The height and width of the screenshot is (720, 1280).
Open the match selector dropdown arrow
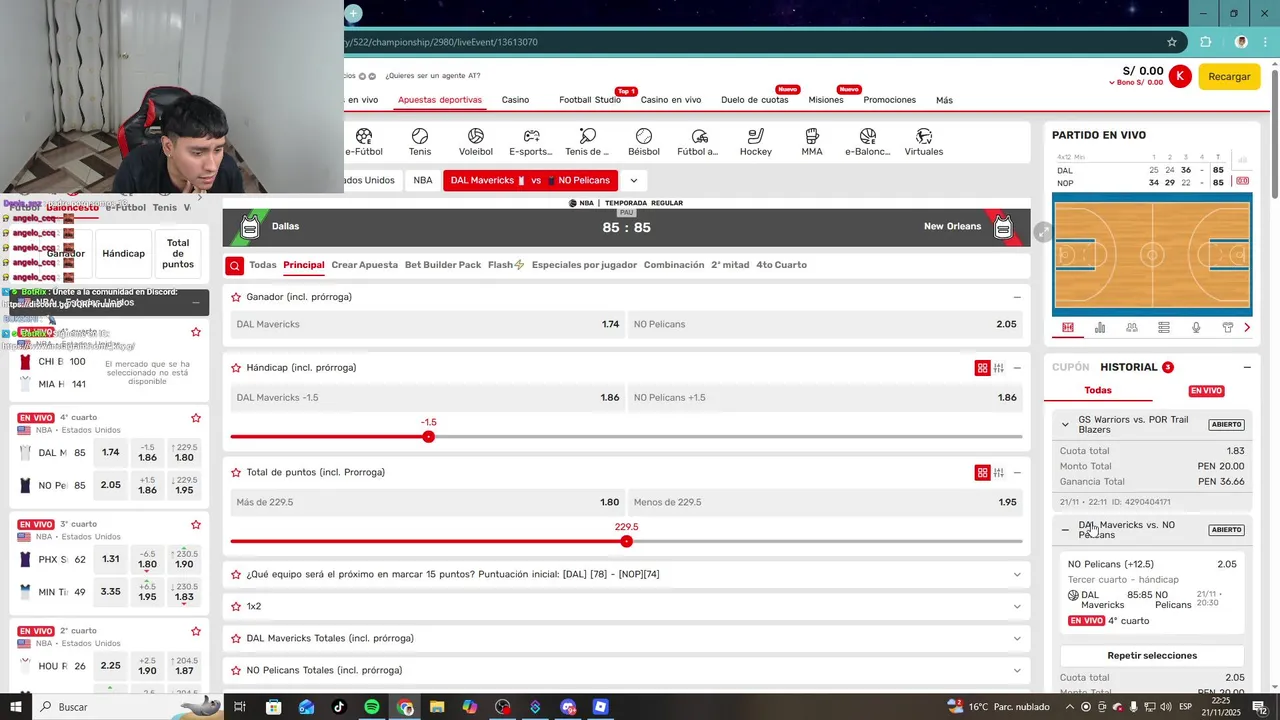click(633, 181)
